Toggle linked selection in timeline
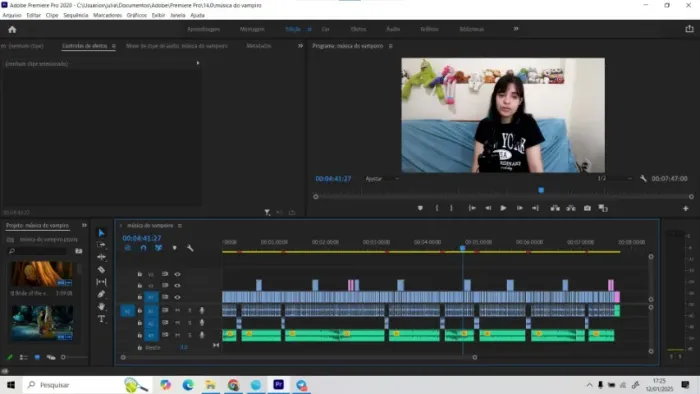The image size is (700, 394). (x=158, y=248)
